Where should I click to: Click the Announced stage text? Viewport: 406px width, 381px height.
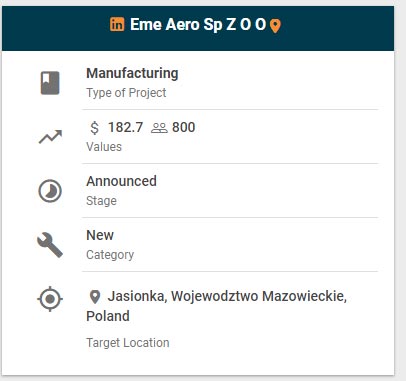point(121,181)
